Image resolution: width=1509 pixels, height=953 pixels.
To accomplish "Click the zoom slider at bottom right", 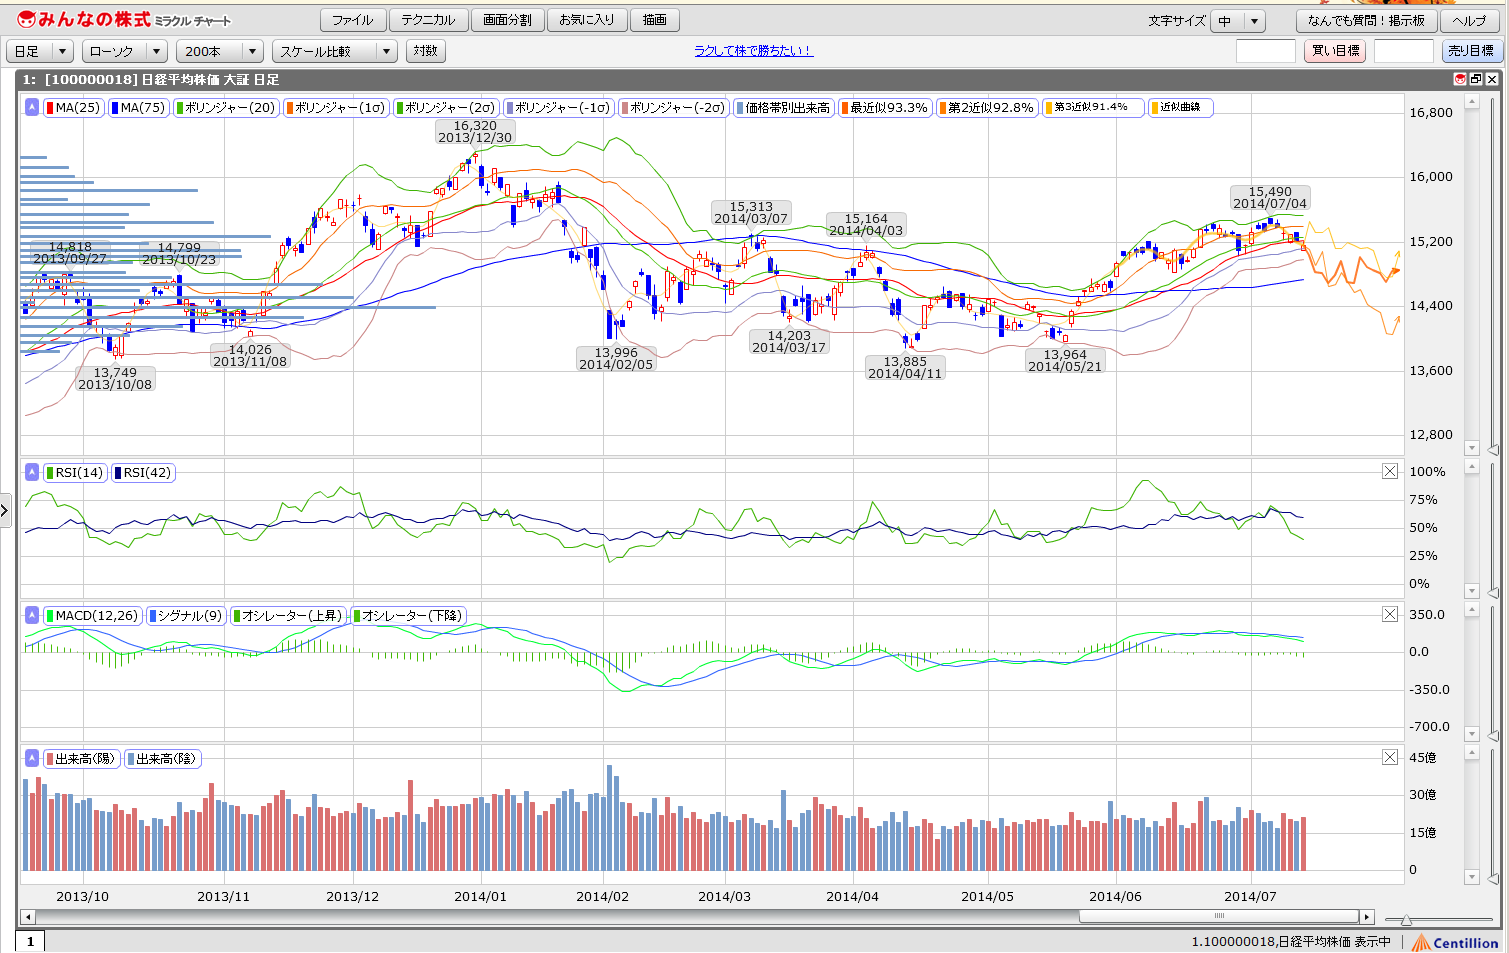I will tap(1406, 919).
